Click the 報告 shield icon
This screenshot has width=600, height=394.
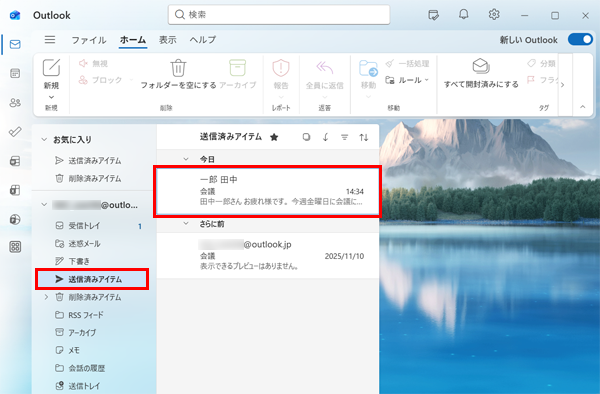[280, 69]
